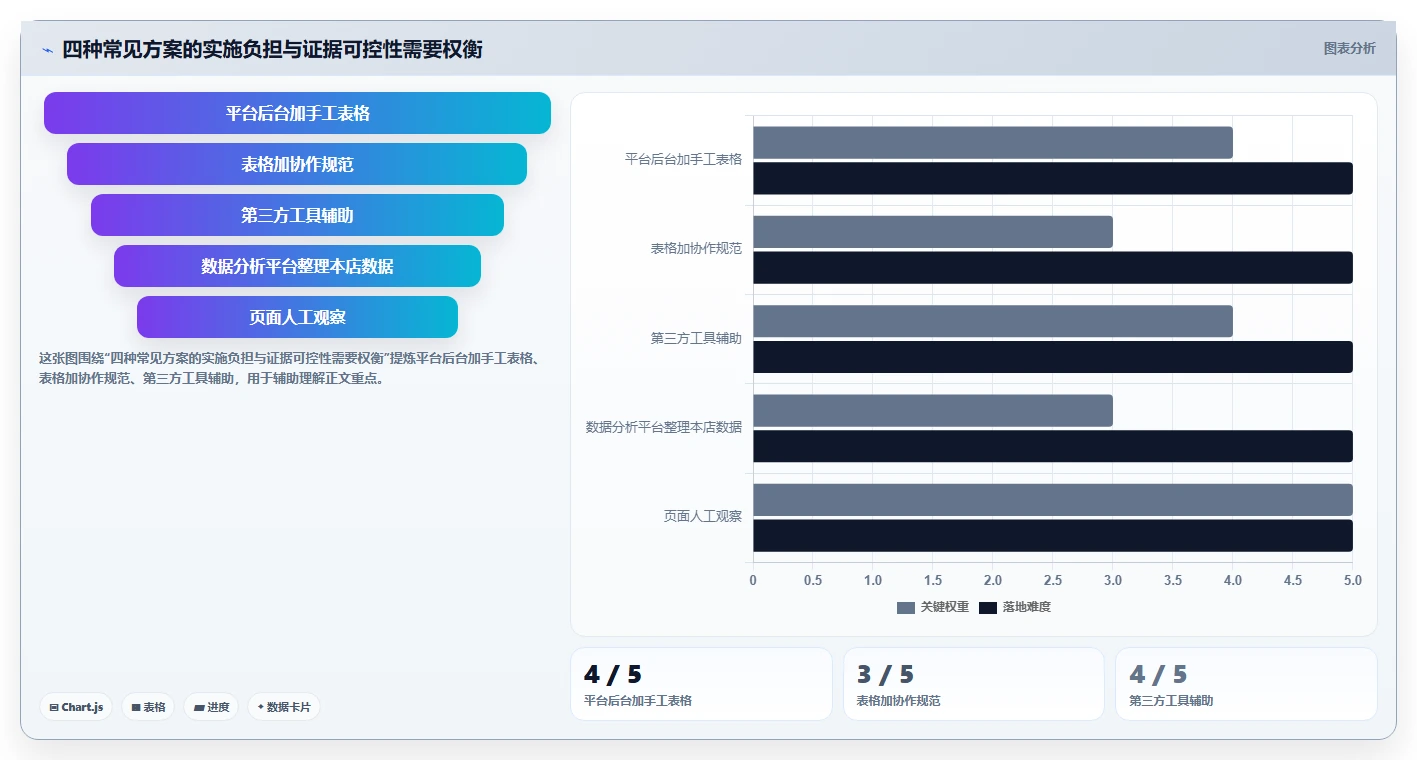This screenshot has height=760, width=1417.
Task: Click chart axis label 页面人工观察
Action: click(703, 516)
